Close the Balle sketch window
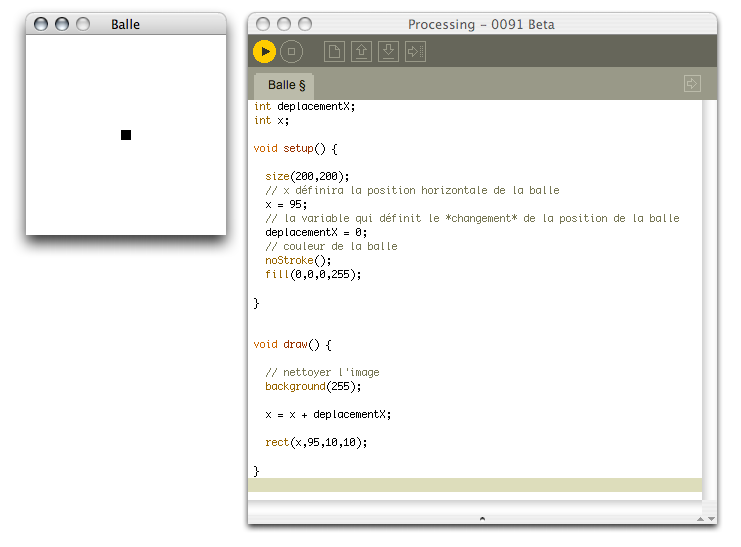Screen dimensions: 741x547 click(x=41, y=24)
